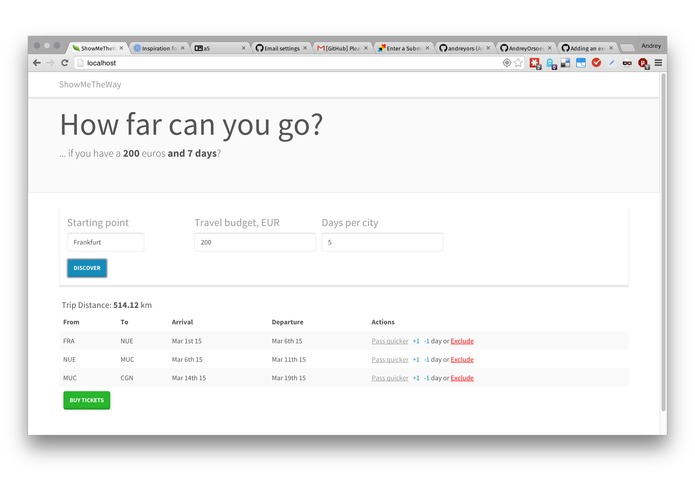Click the location target icon in address bar
The height and width of the screenshot is (494, 695).
pyautogui.click(x=507, y=63)
